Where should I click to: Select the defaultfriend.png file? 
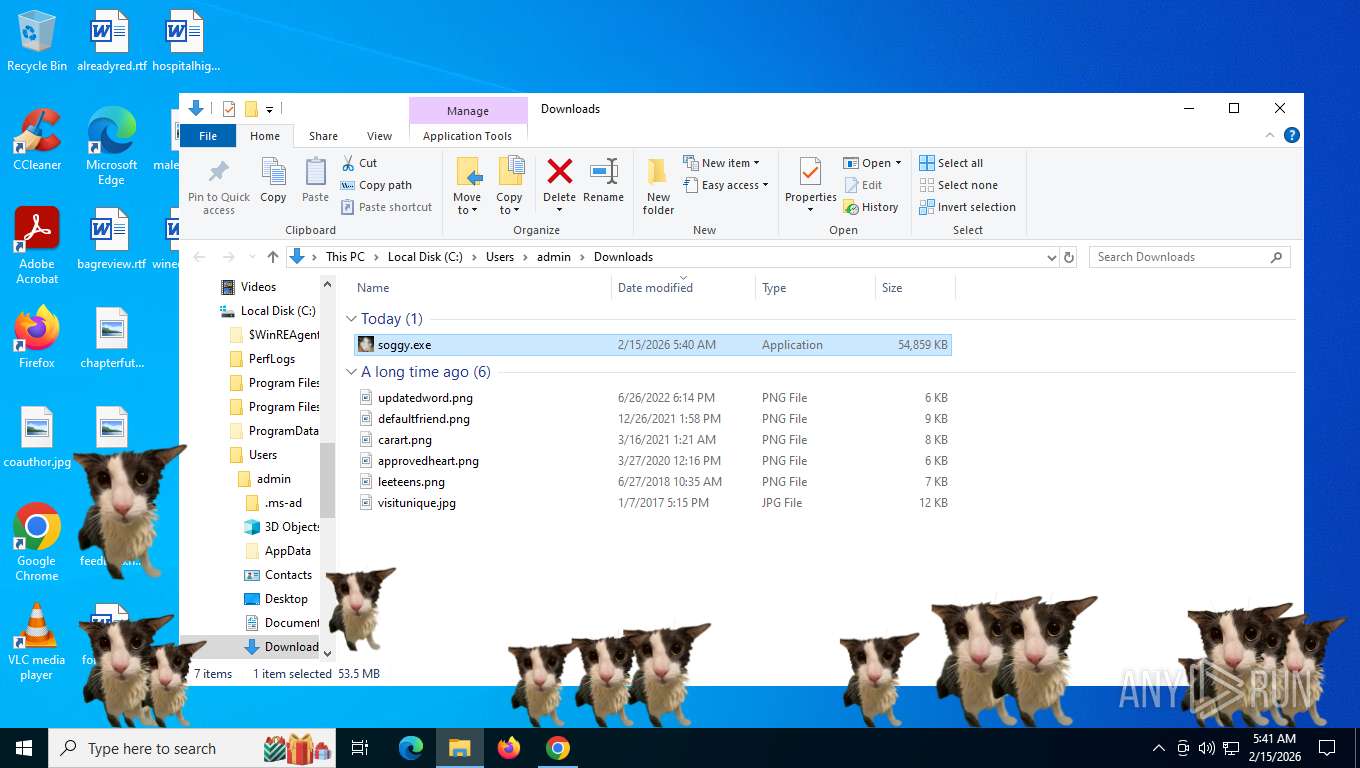[653, 419]
